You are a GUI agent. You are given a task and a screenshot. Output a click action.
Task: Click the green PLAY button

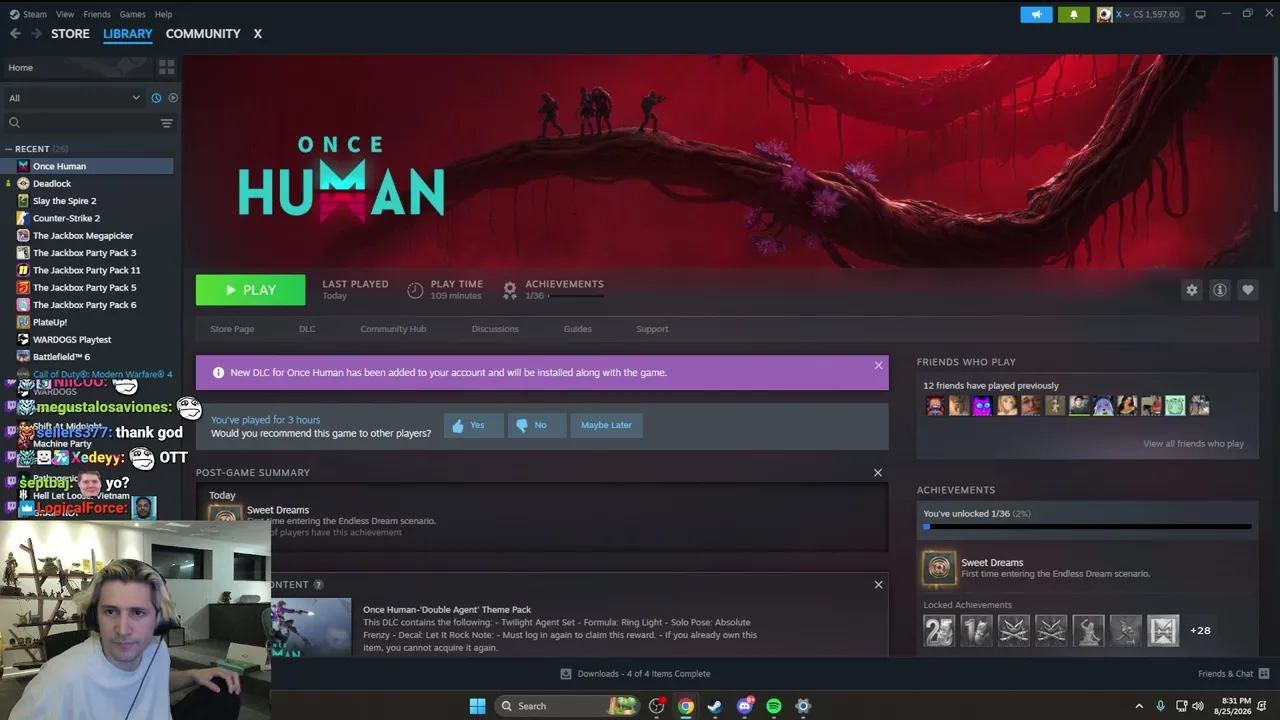pos(251,290)
